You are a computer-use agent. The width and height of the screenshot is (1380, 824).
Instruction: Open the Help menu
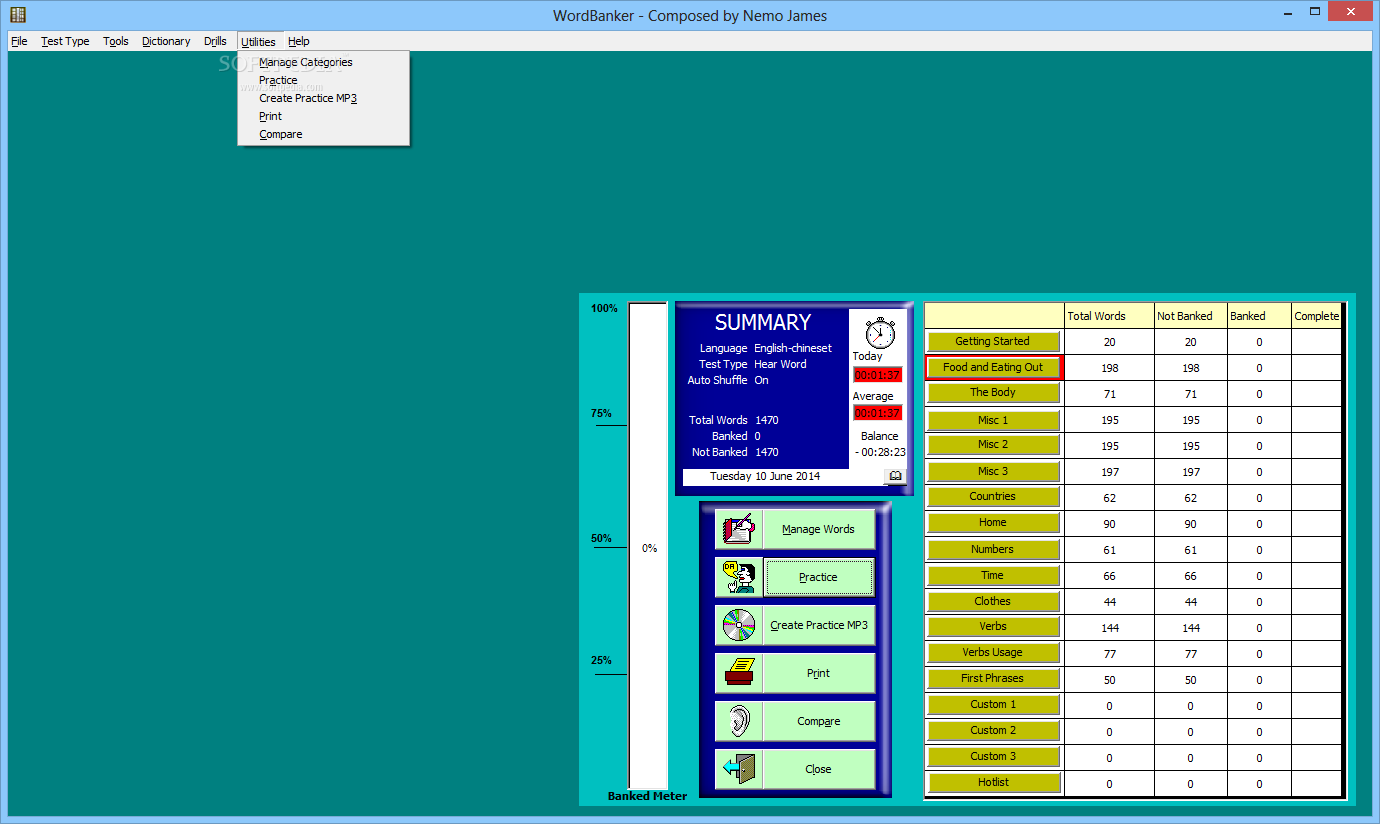click(x=298, y=41)
